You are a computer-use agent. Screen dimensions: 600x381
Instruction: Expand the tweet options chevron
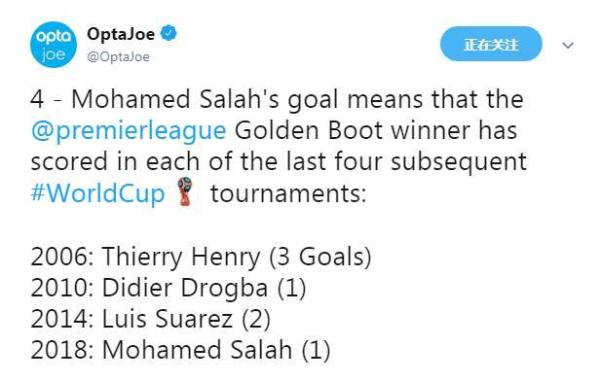[x=568, y=46]
